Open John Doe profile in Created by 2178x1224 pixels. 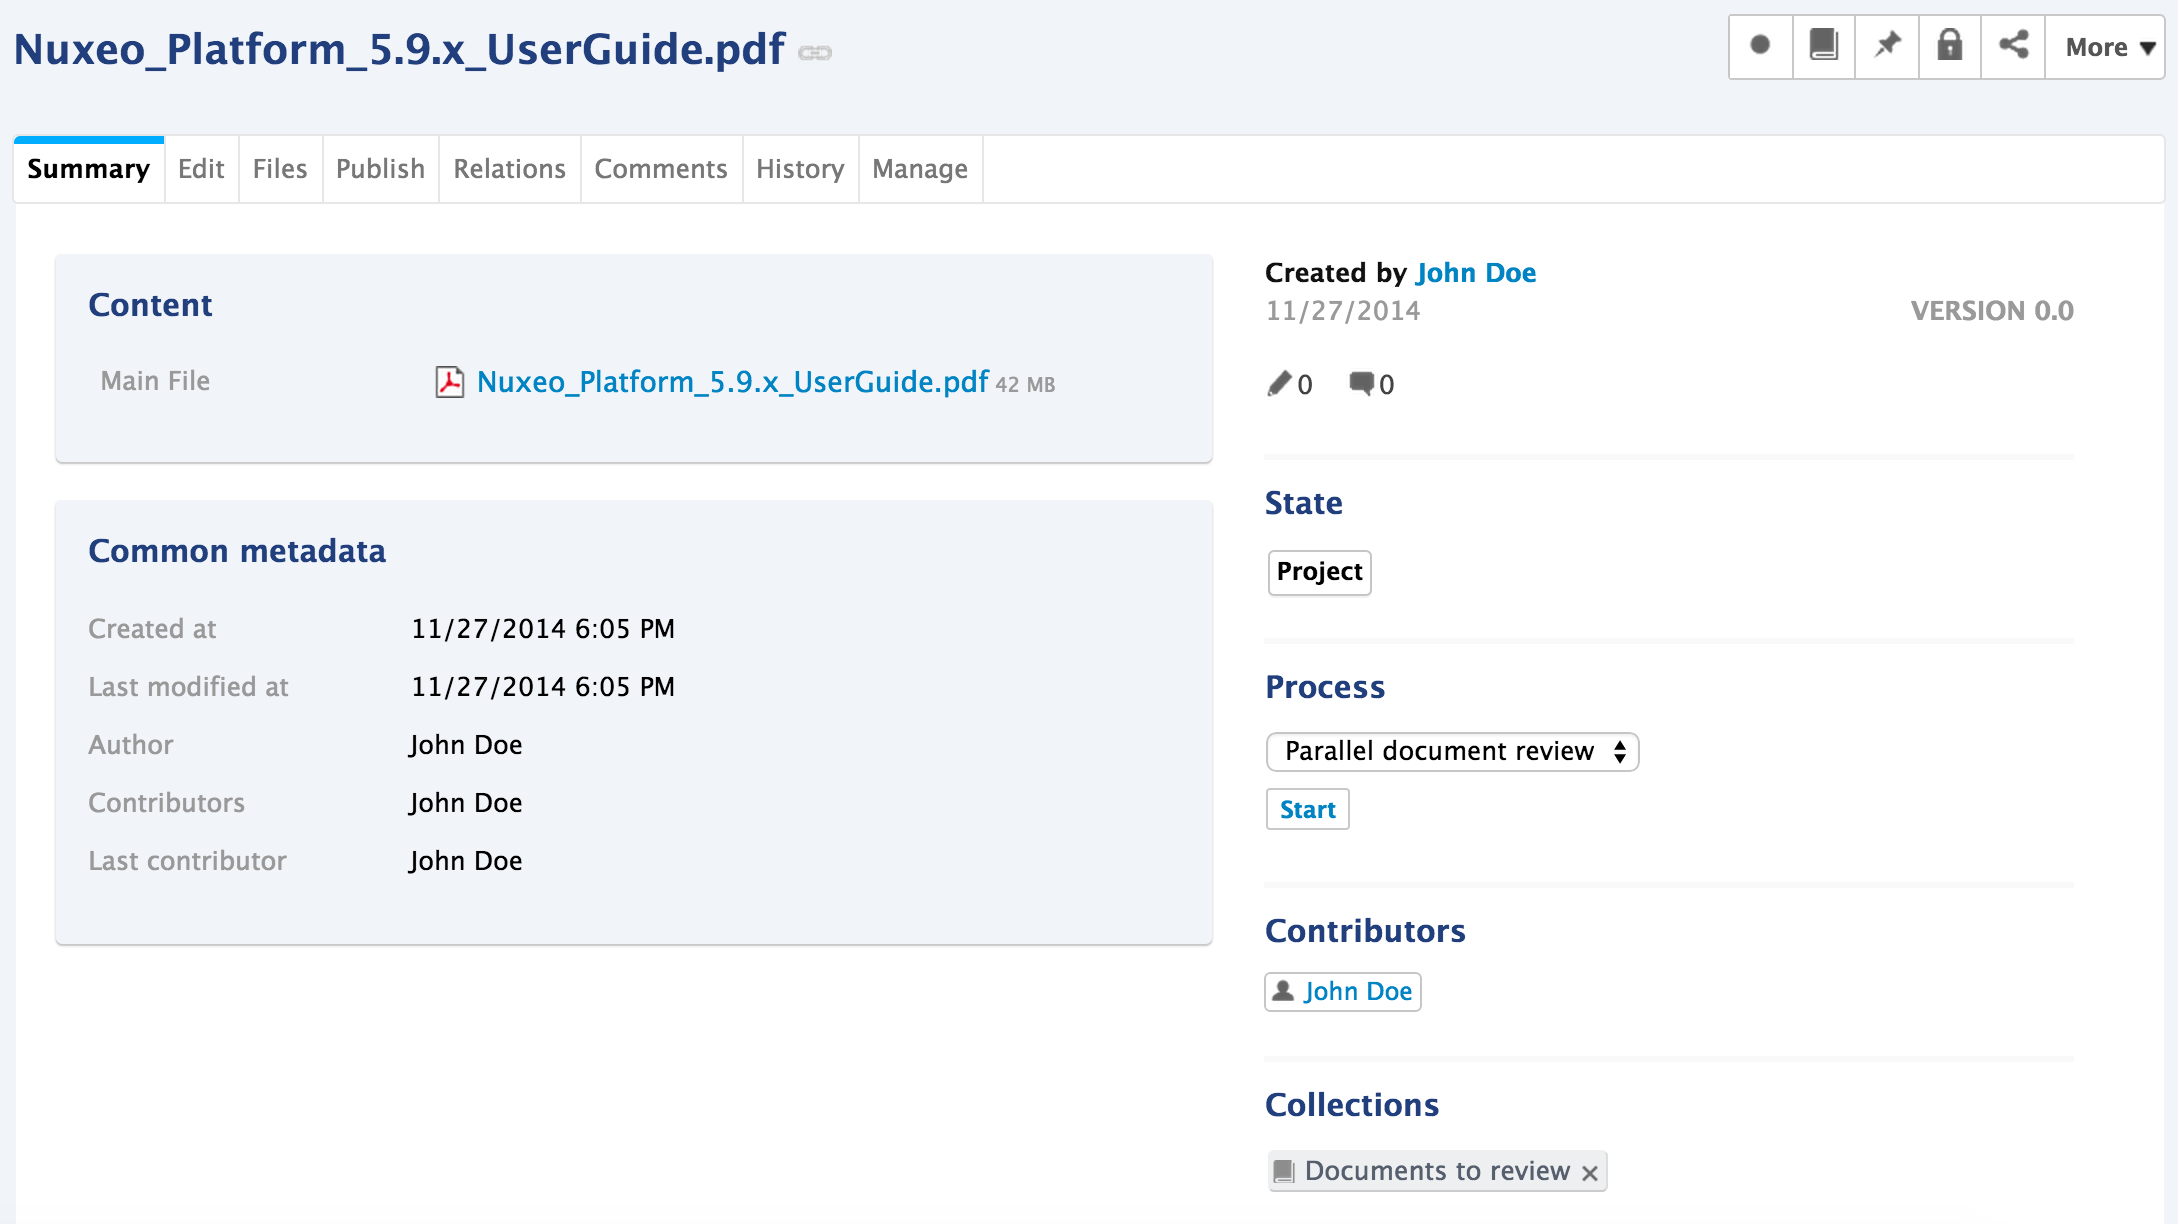click(1476, 273)
